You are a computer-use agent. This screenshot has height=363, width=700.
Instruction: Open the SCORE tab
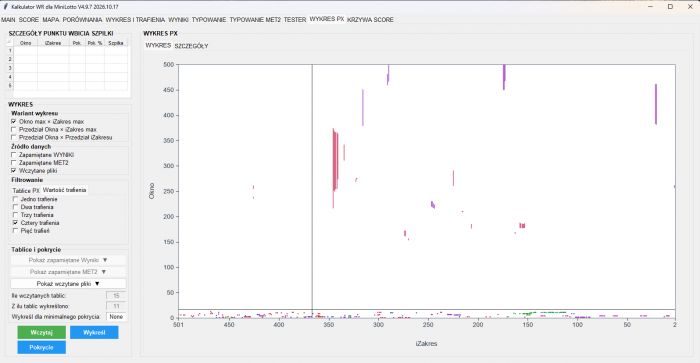click(29, 20)
